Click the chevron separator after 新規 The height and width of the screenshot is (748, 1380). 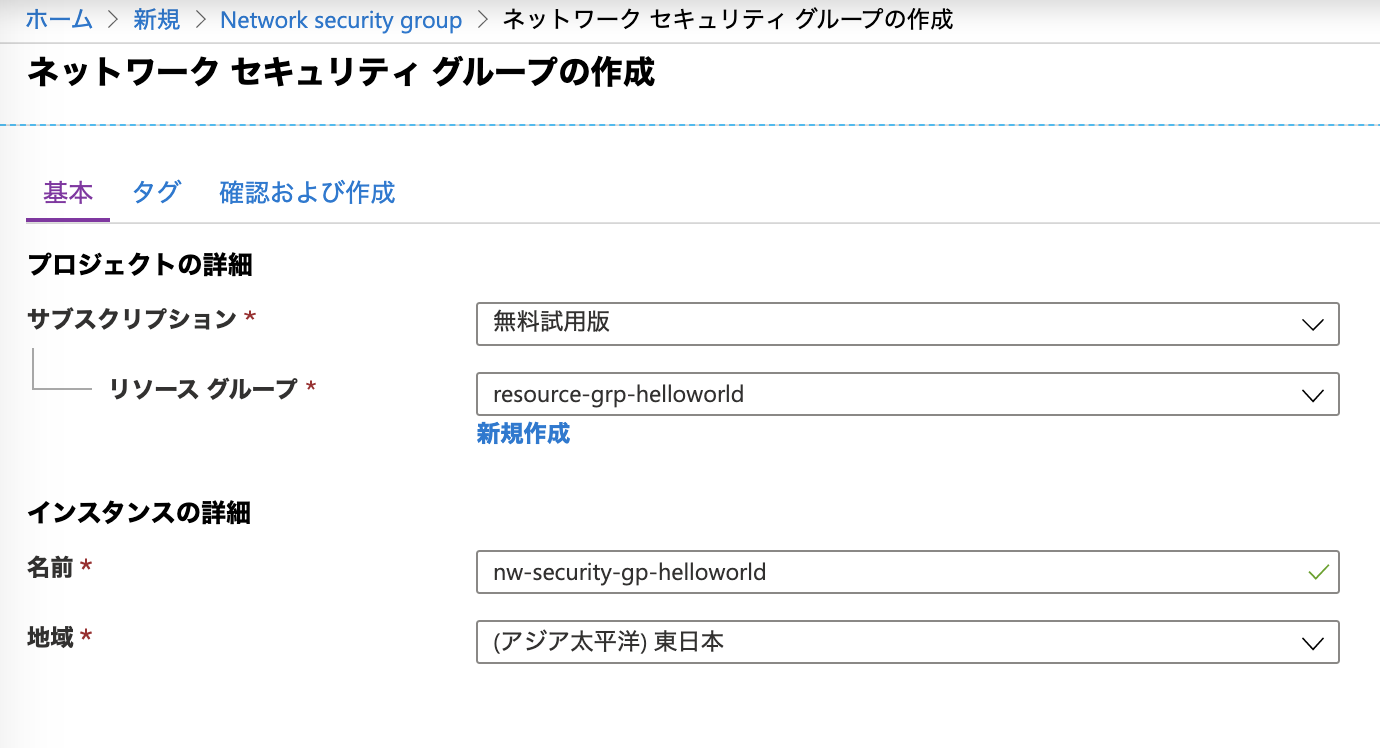click(x=200, y=20)
